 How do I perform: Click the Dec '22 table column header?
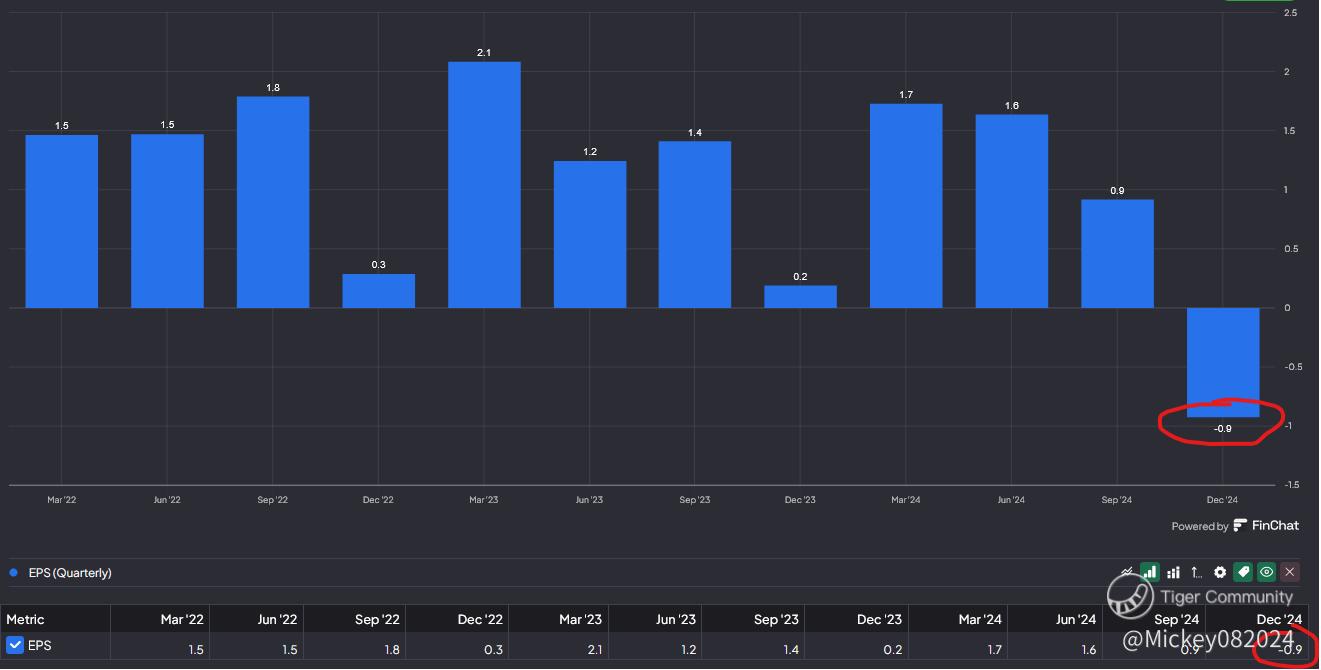click(480, 619)
